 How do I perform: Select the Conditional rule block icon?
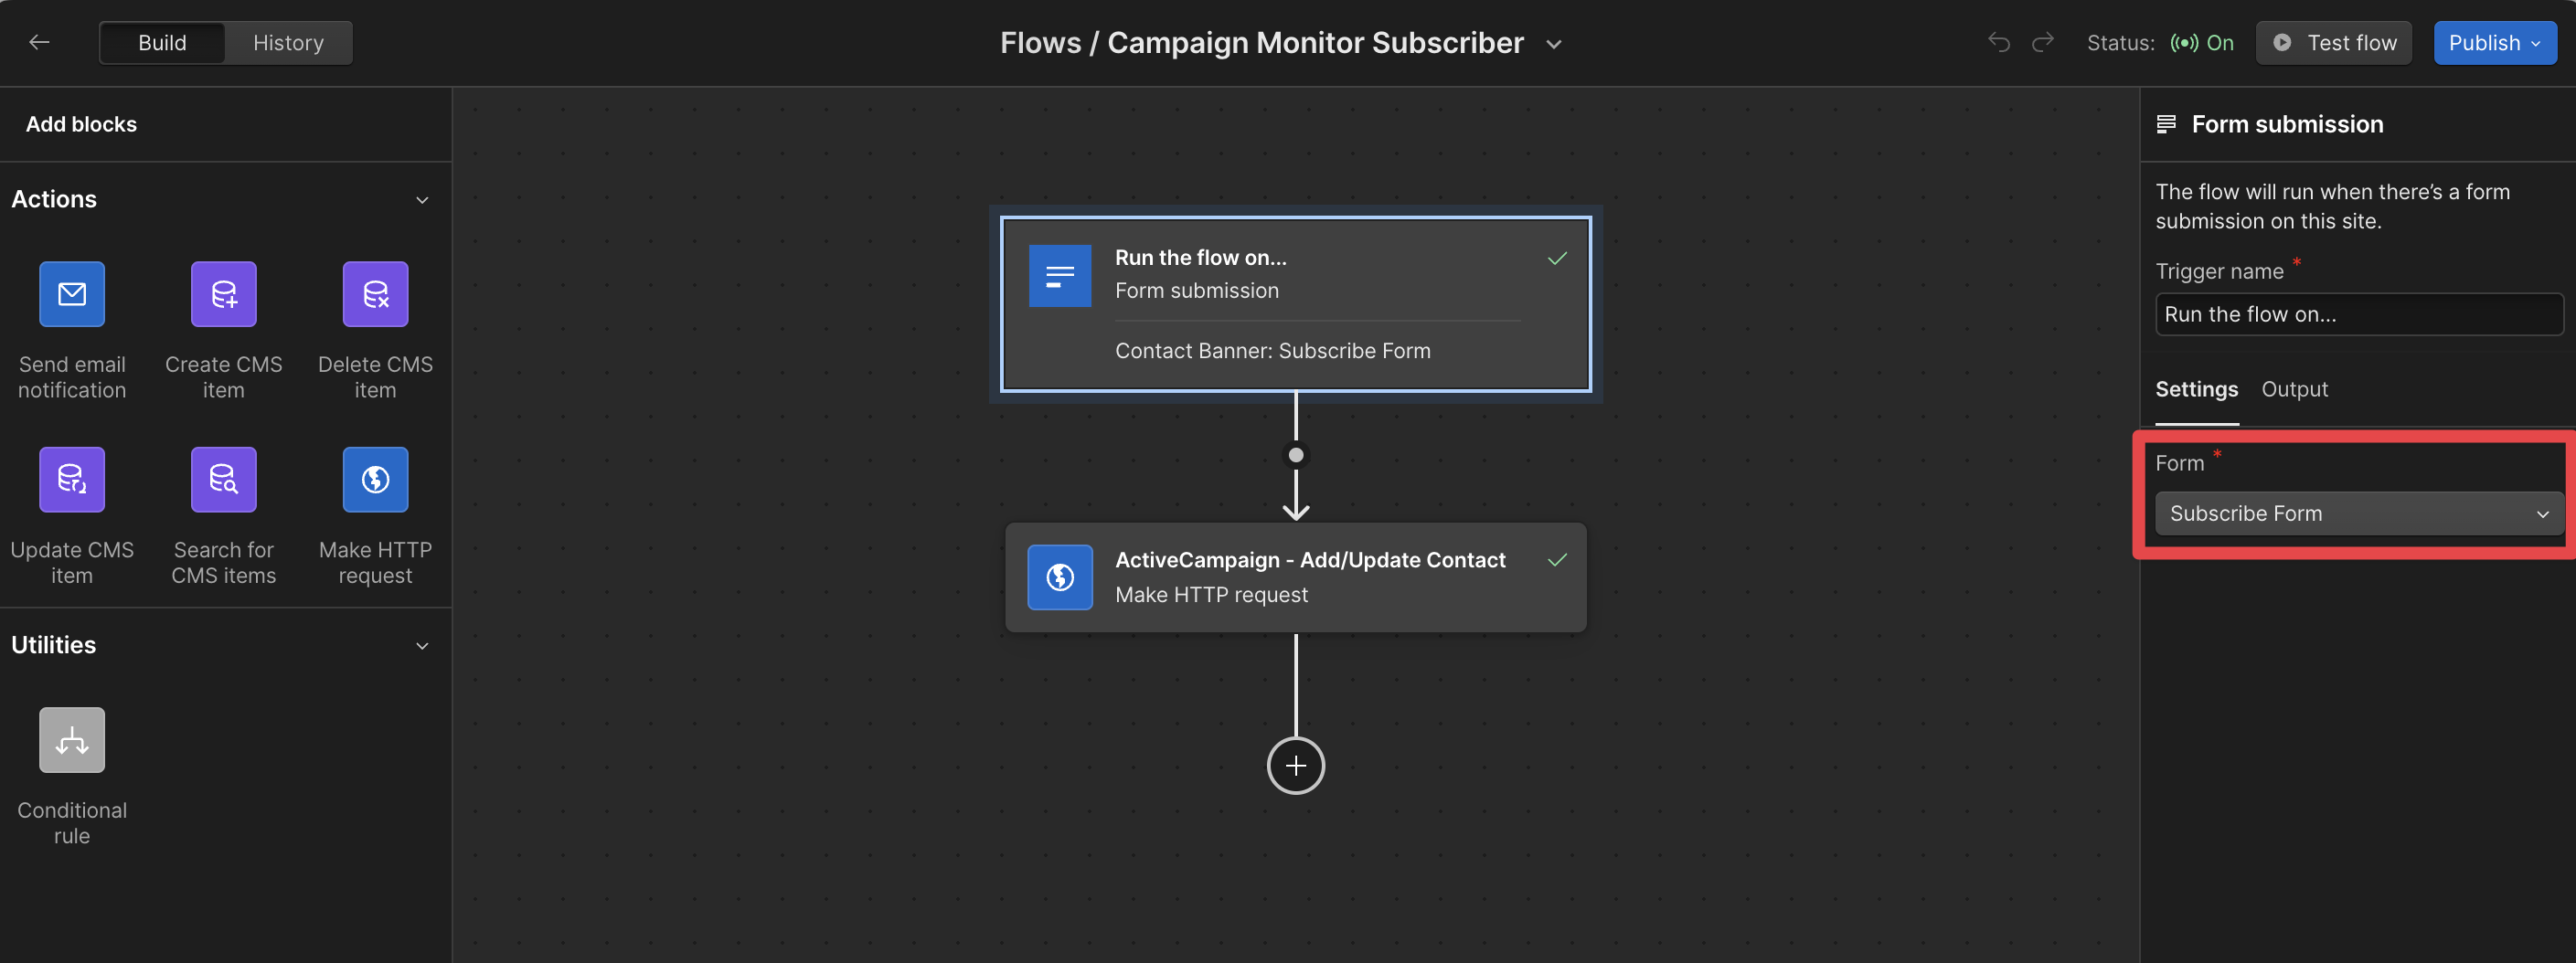[x=72, y=740]
